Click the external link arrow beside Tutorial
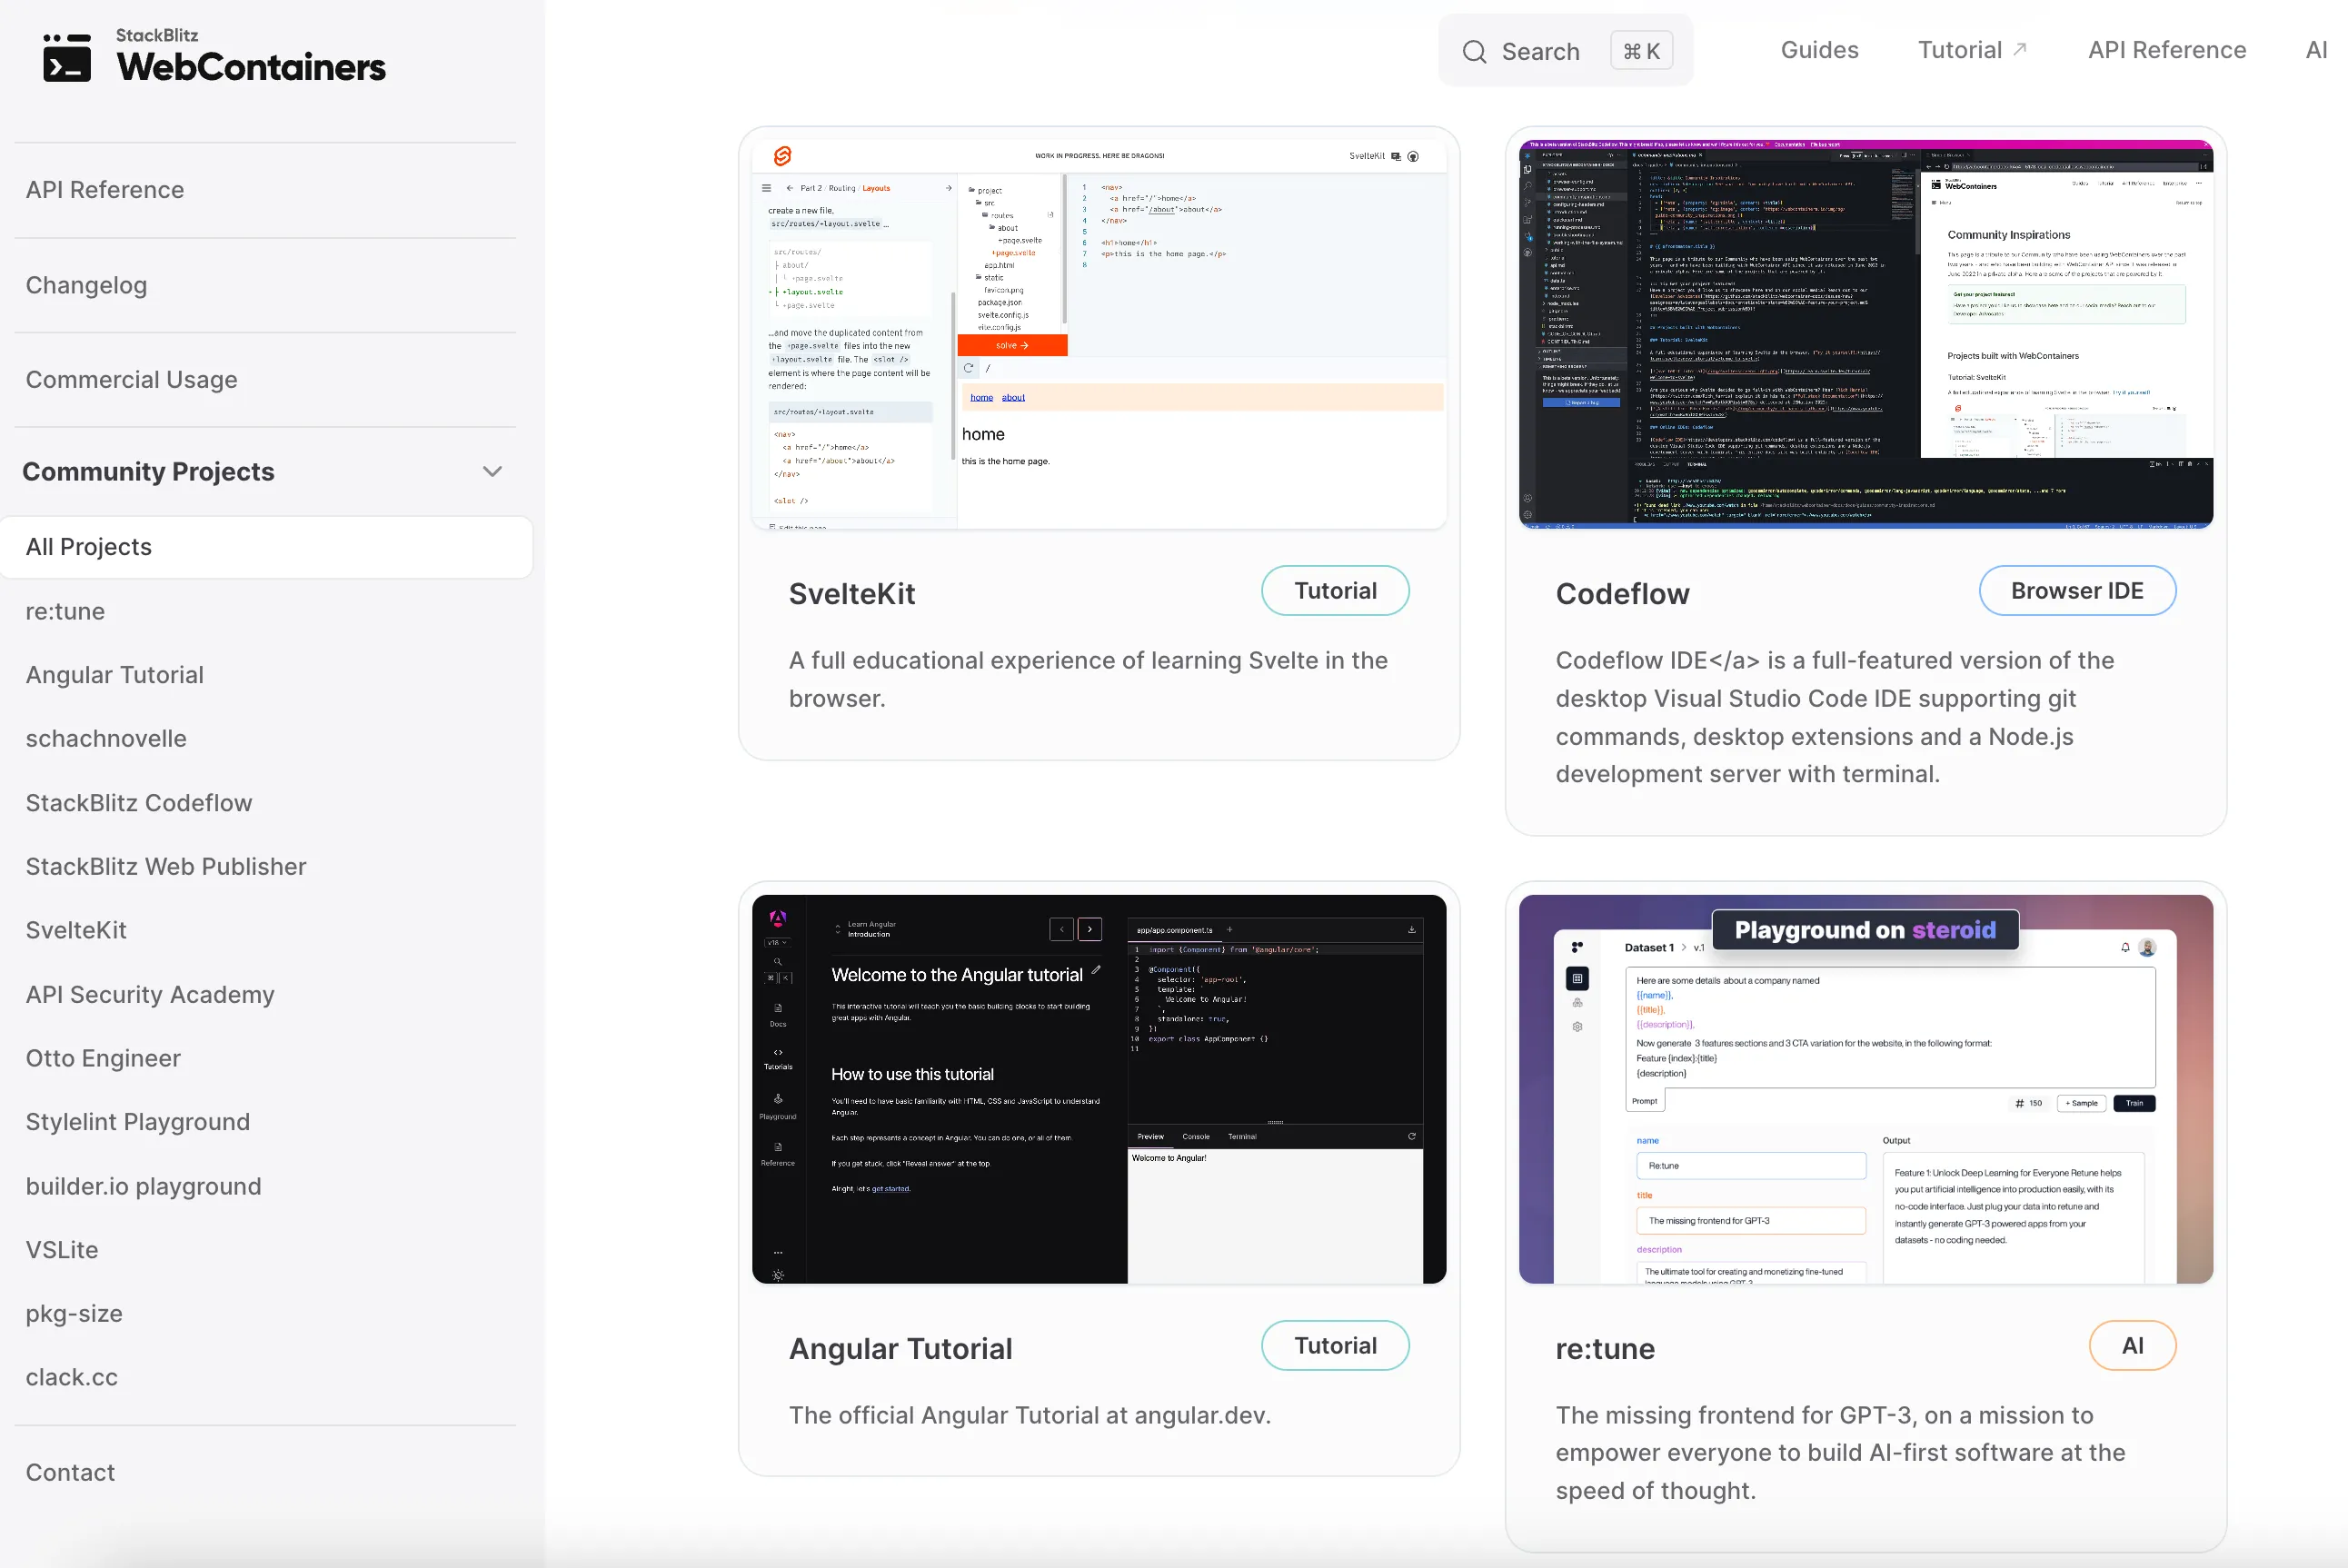 (x=2019, y=49)
